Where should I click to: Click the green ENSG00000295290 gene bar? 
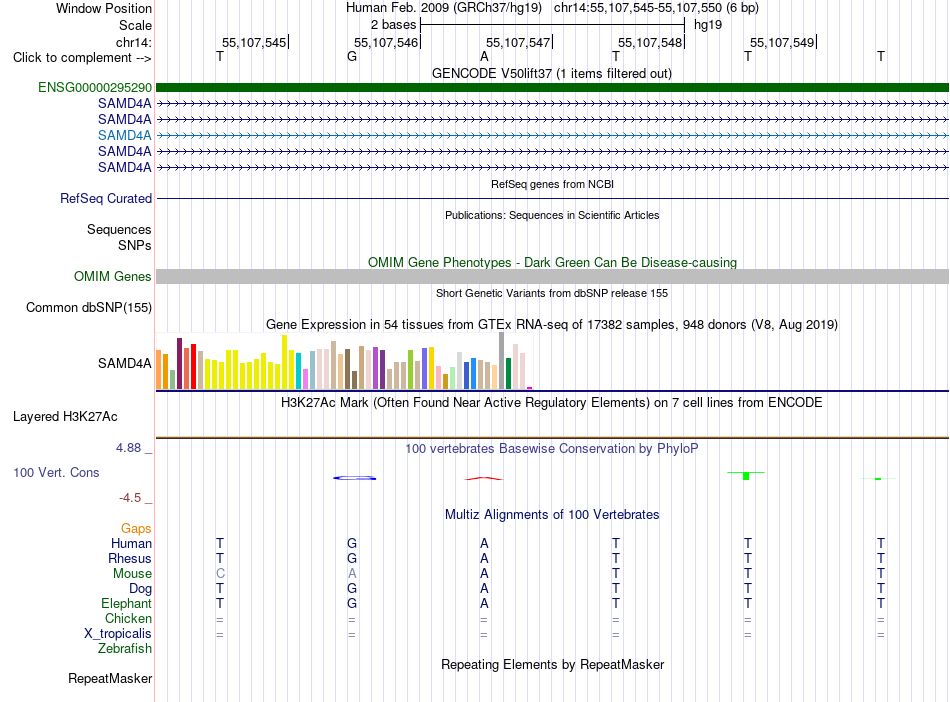pyautogui.click(x=552, y=87)
